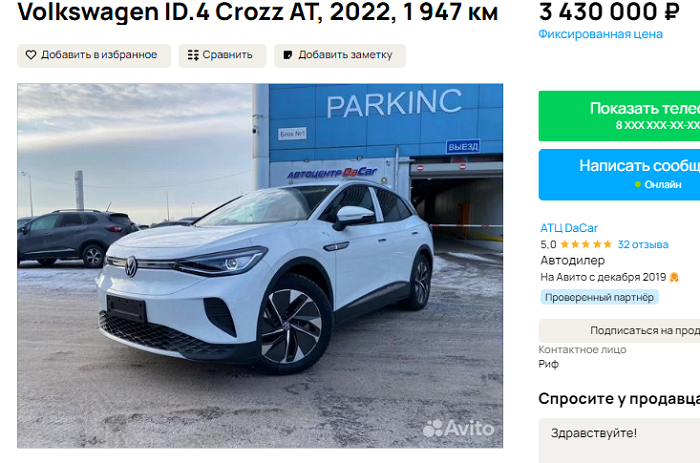Screen dimensions: 700x463
Task: Subscribe to the seller via Подписаться
Action: pyautogui.click(x=619, y=330)
